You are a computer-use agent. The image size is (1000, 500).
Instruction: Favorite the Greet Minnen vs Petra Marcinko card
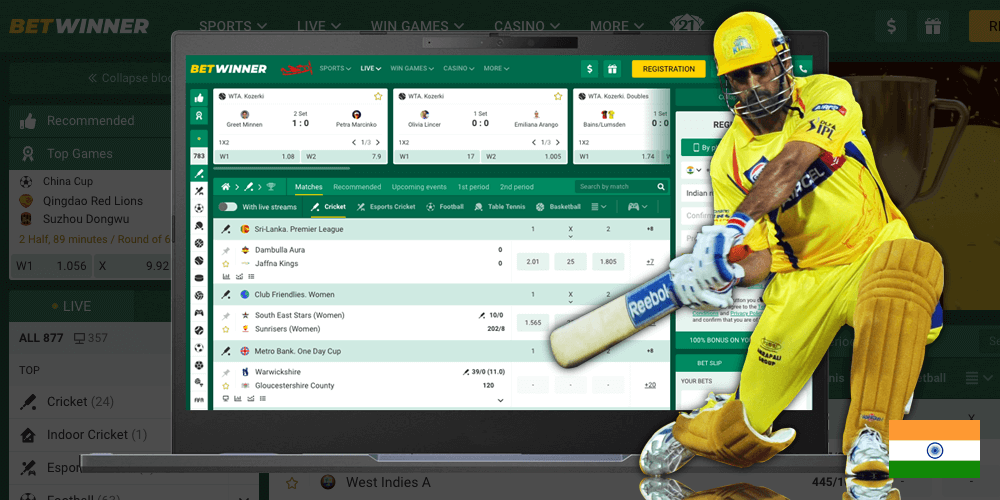click(378, 96)
